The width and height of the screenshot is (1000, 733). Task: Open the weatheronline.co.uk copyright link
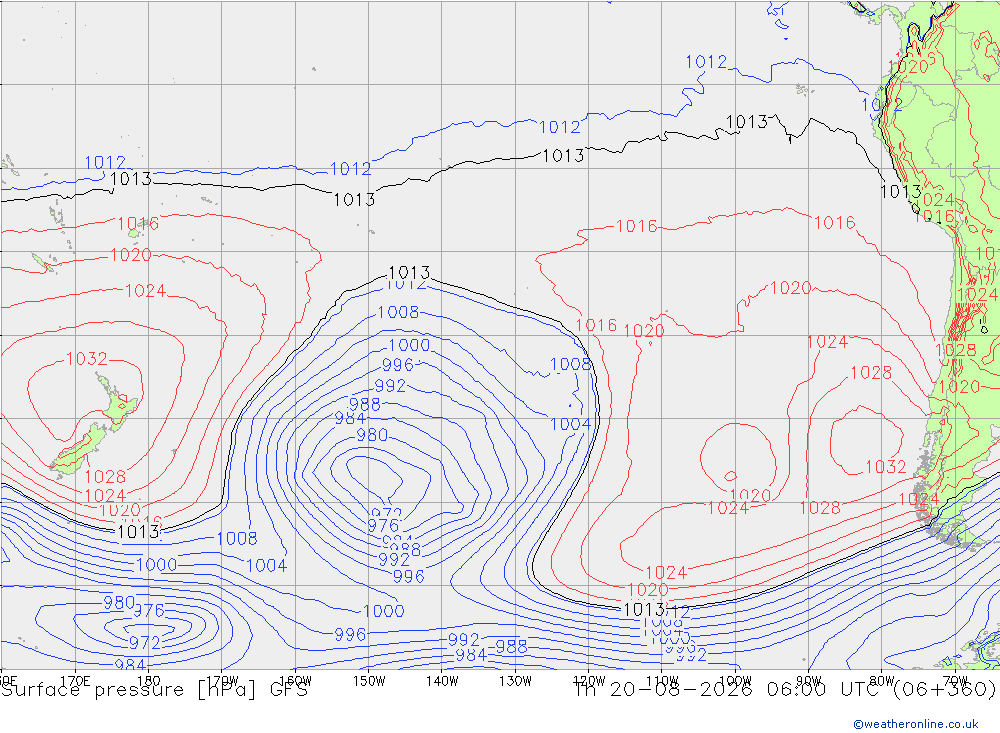pyautogui.click(x=916, y=723)
